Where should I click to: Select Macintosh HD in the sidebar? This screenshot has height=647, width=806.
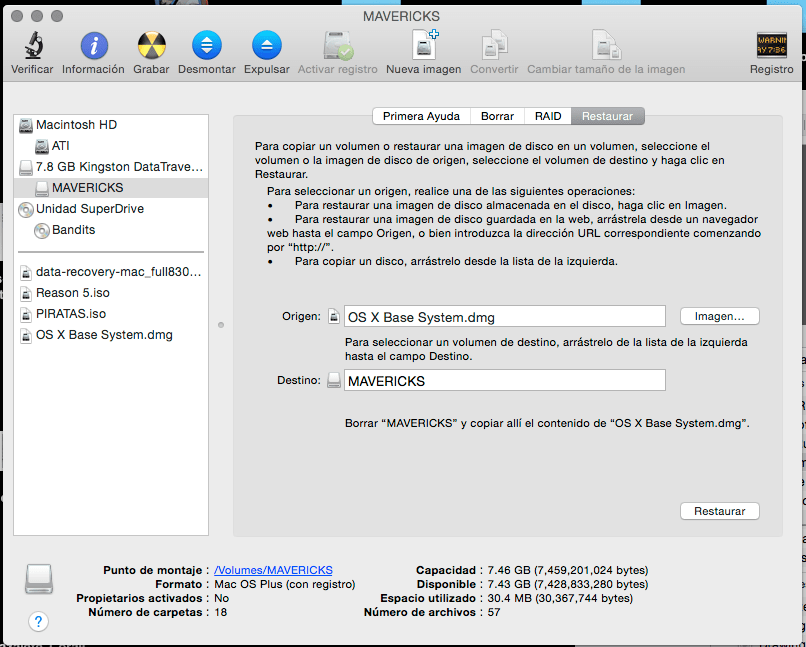click(76, 125)
